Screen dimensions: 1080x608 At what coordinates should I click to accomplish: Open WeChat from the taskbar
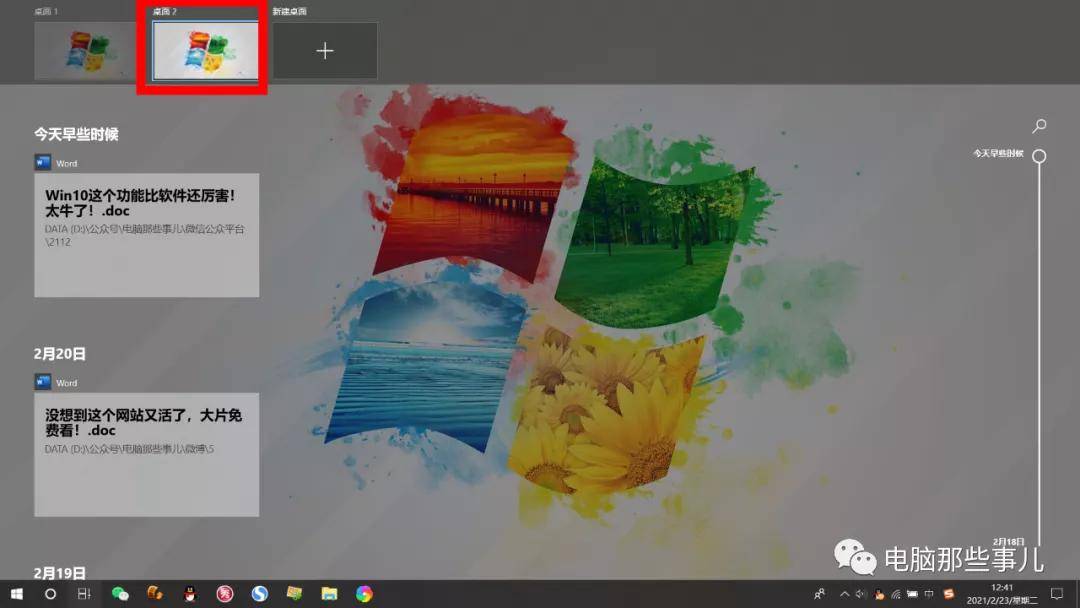pyautogui.click(x=120, y=594)
